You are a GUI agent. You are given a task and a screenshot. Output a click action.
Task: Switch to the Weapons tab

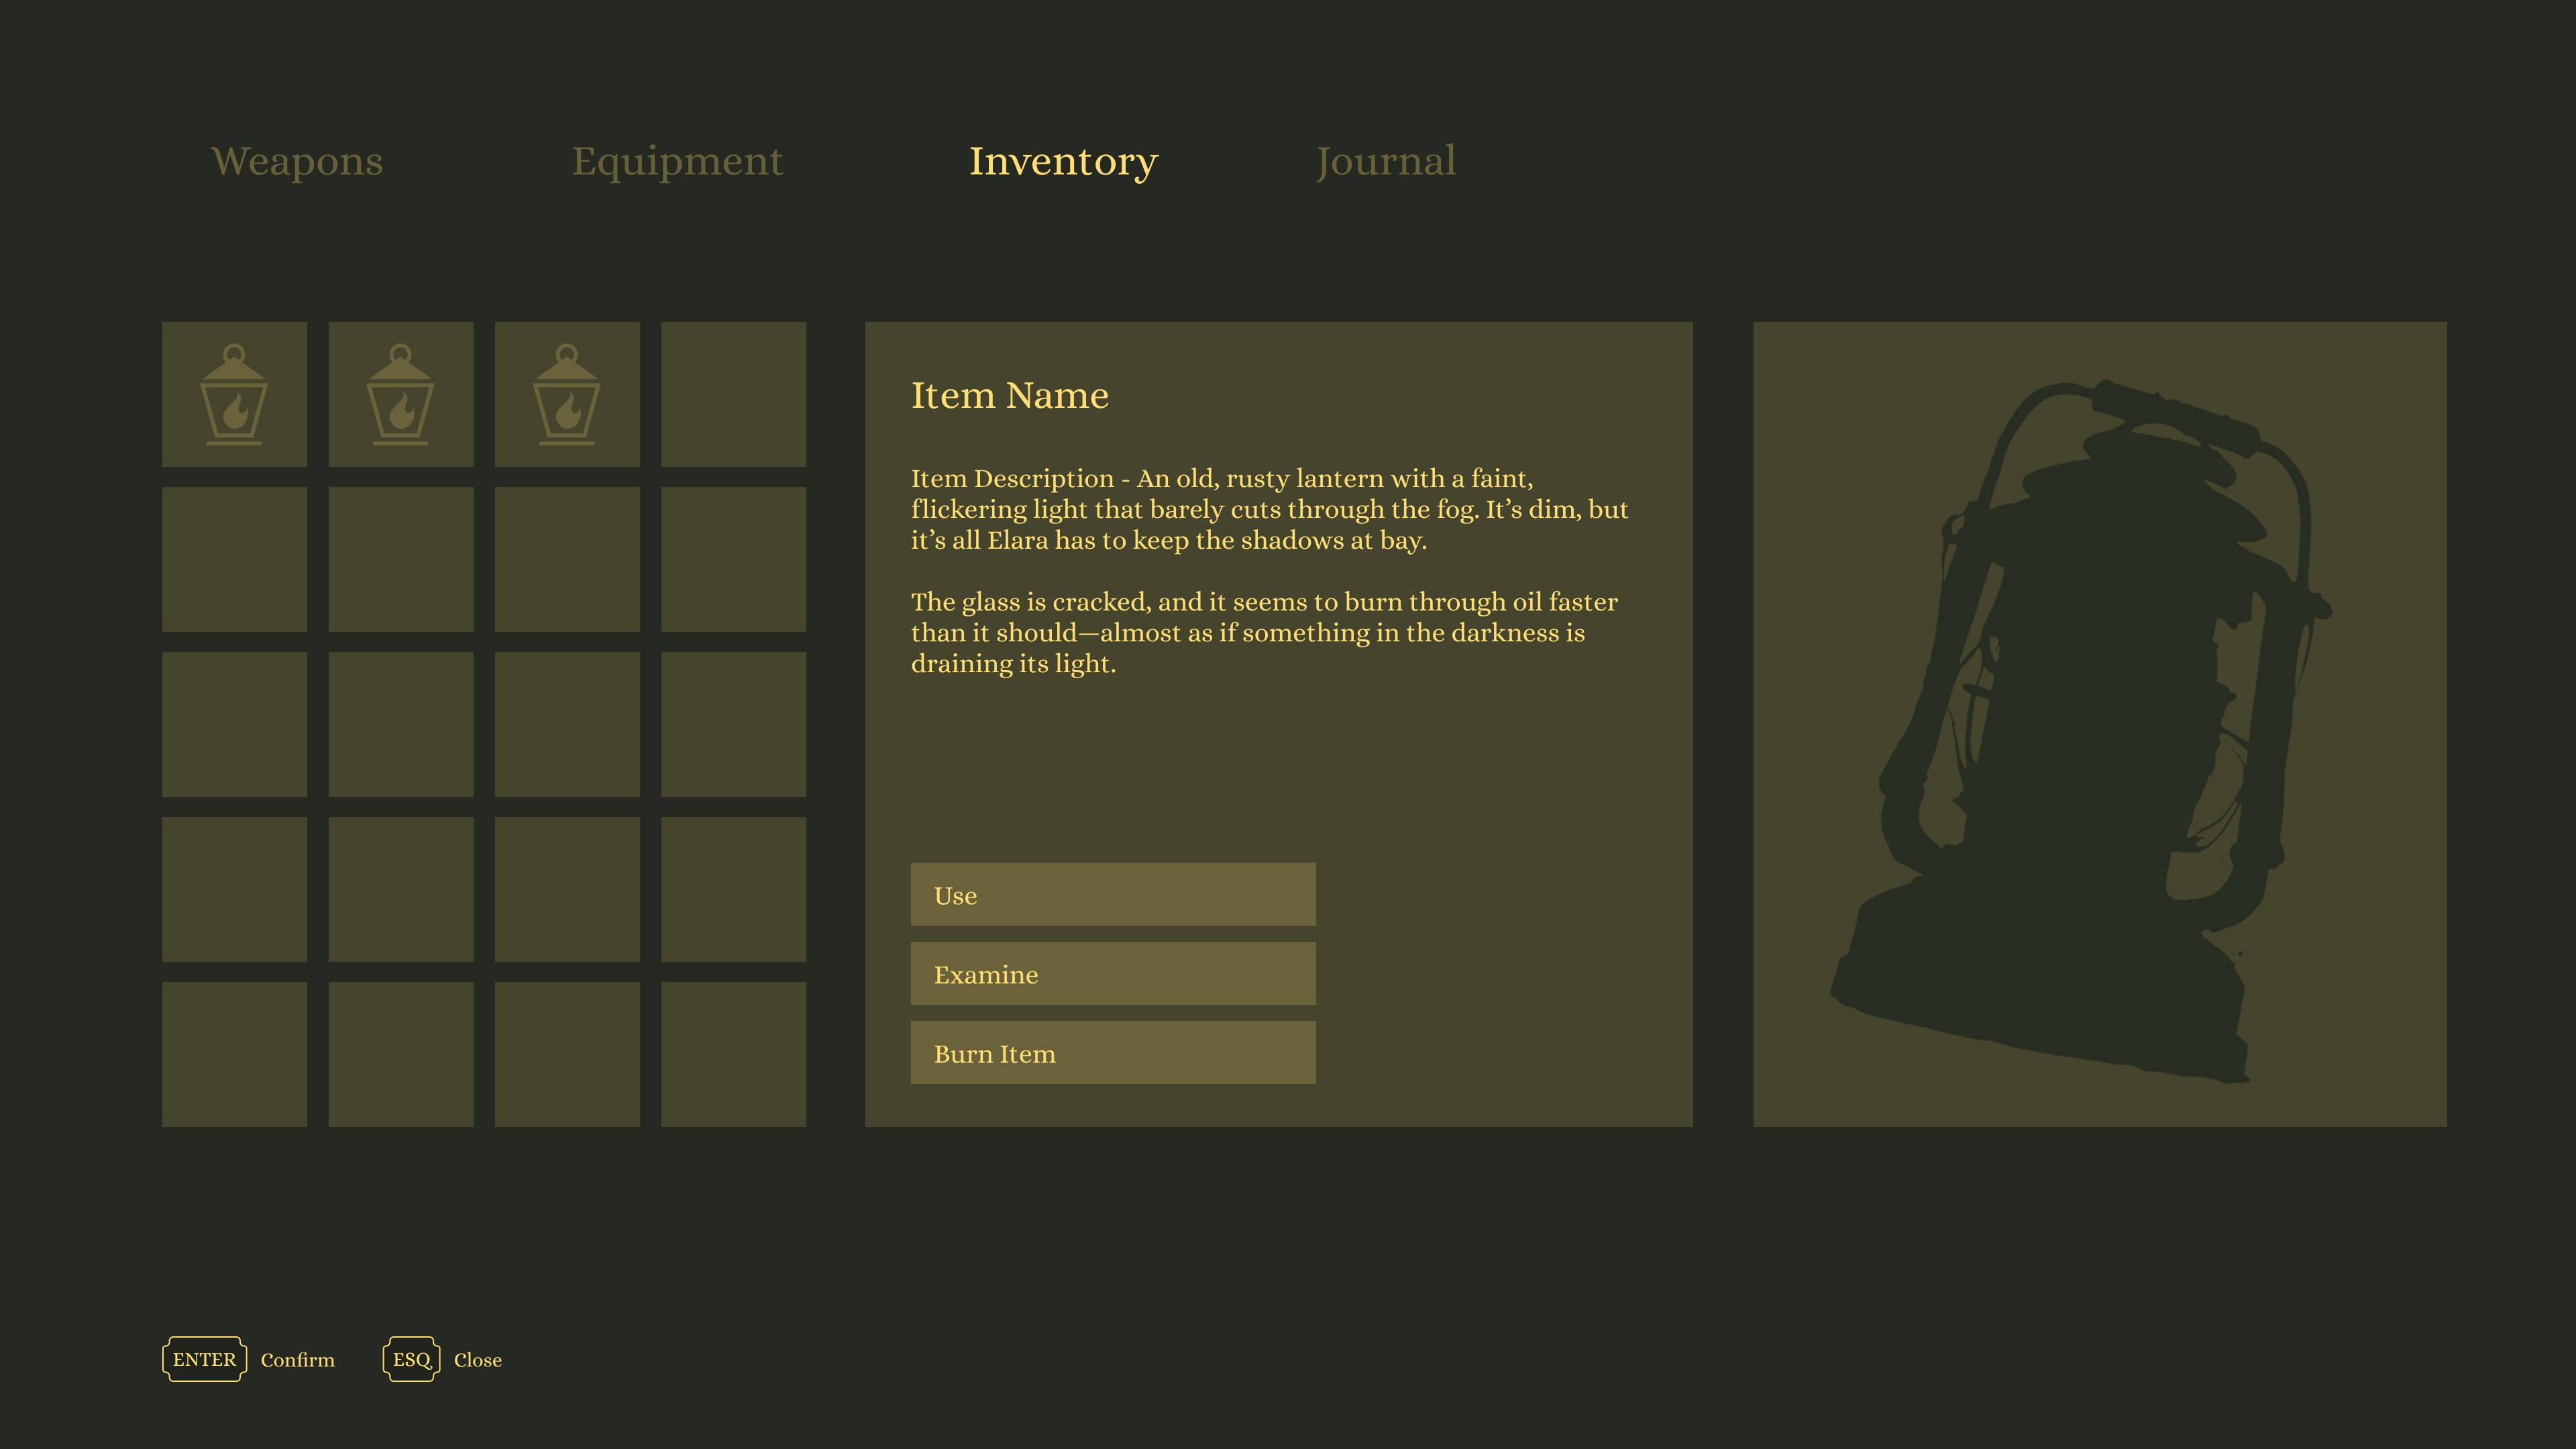pos(297,161)
